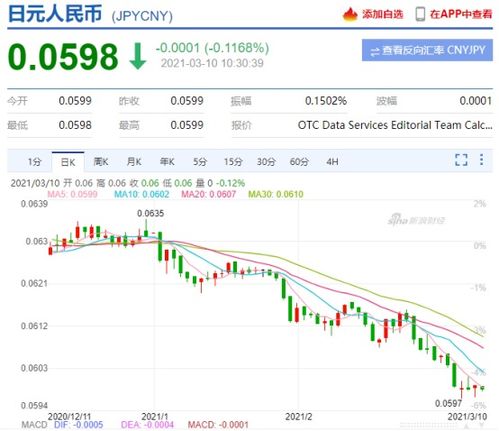The height and width of the screenshot is (431, 499).
Task: Click the (JPYCNY) symbol text
Action: coord(142,16)
